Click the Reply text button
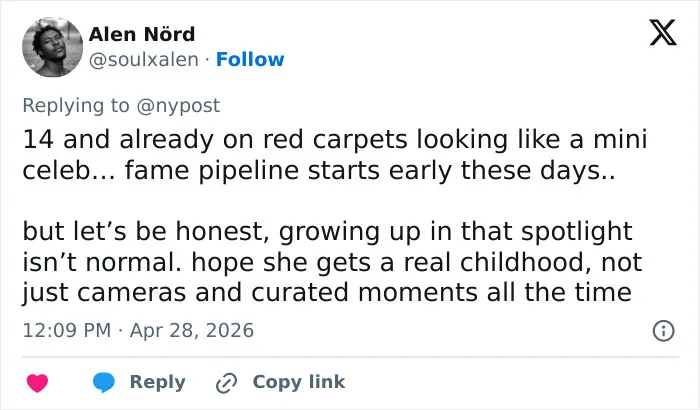 tap(158, 382)
